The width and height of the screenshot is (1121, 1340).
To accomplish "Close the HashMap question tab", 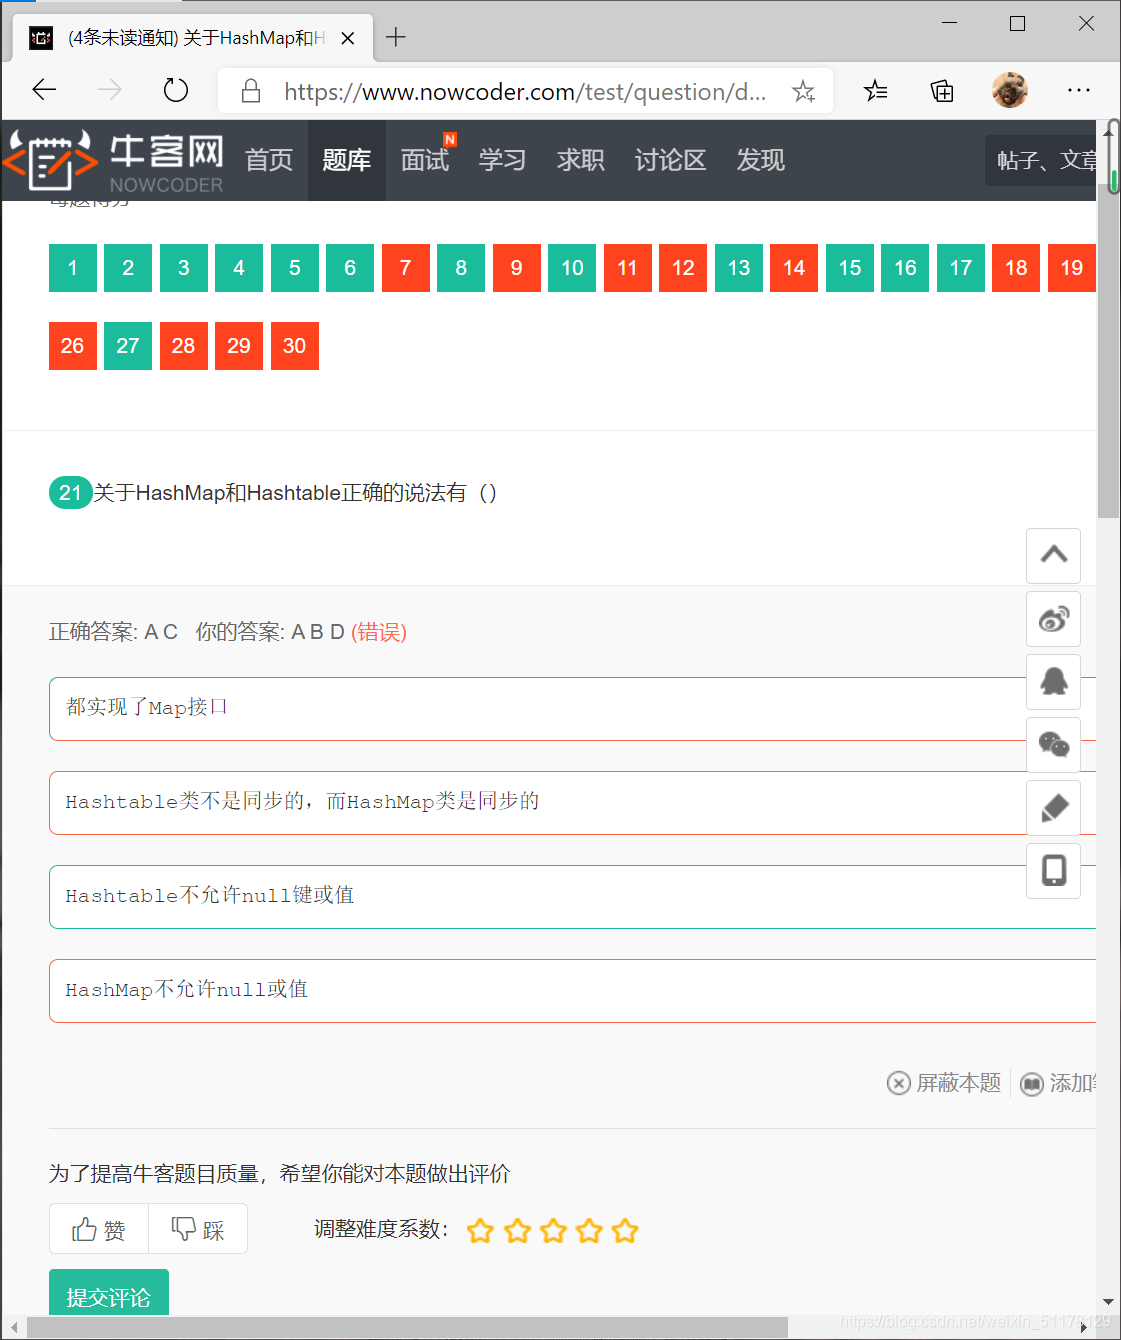I will point(348,38).
